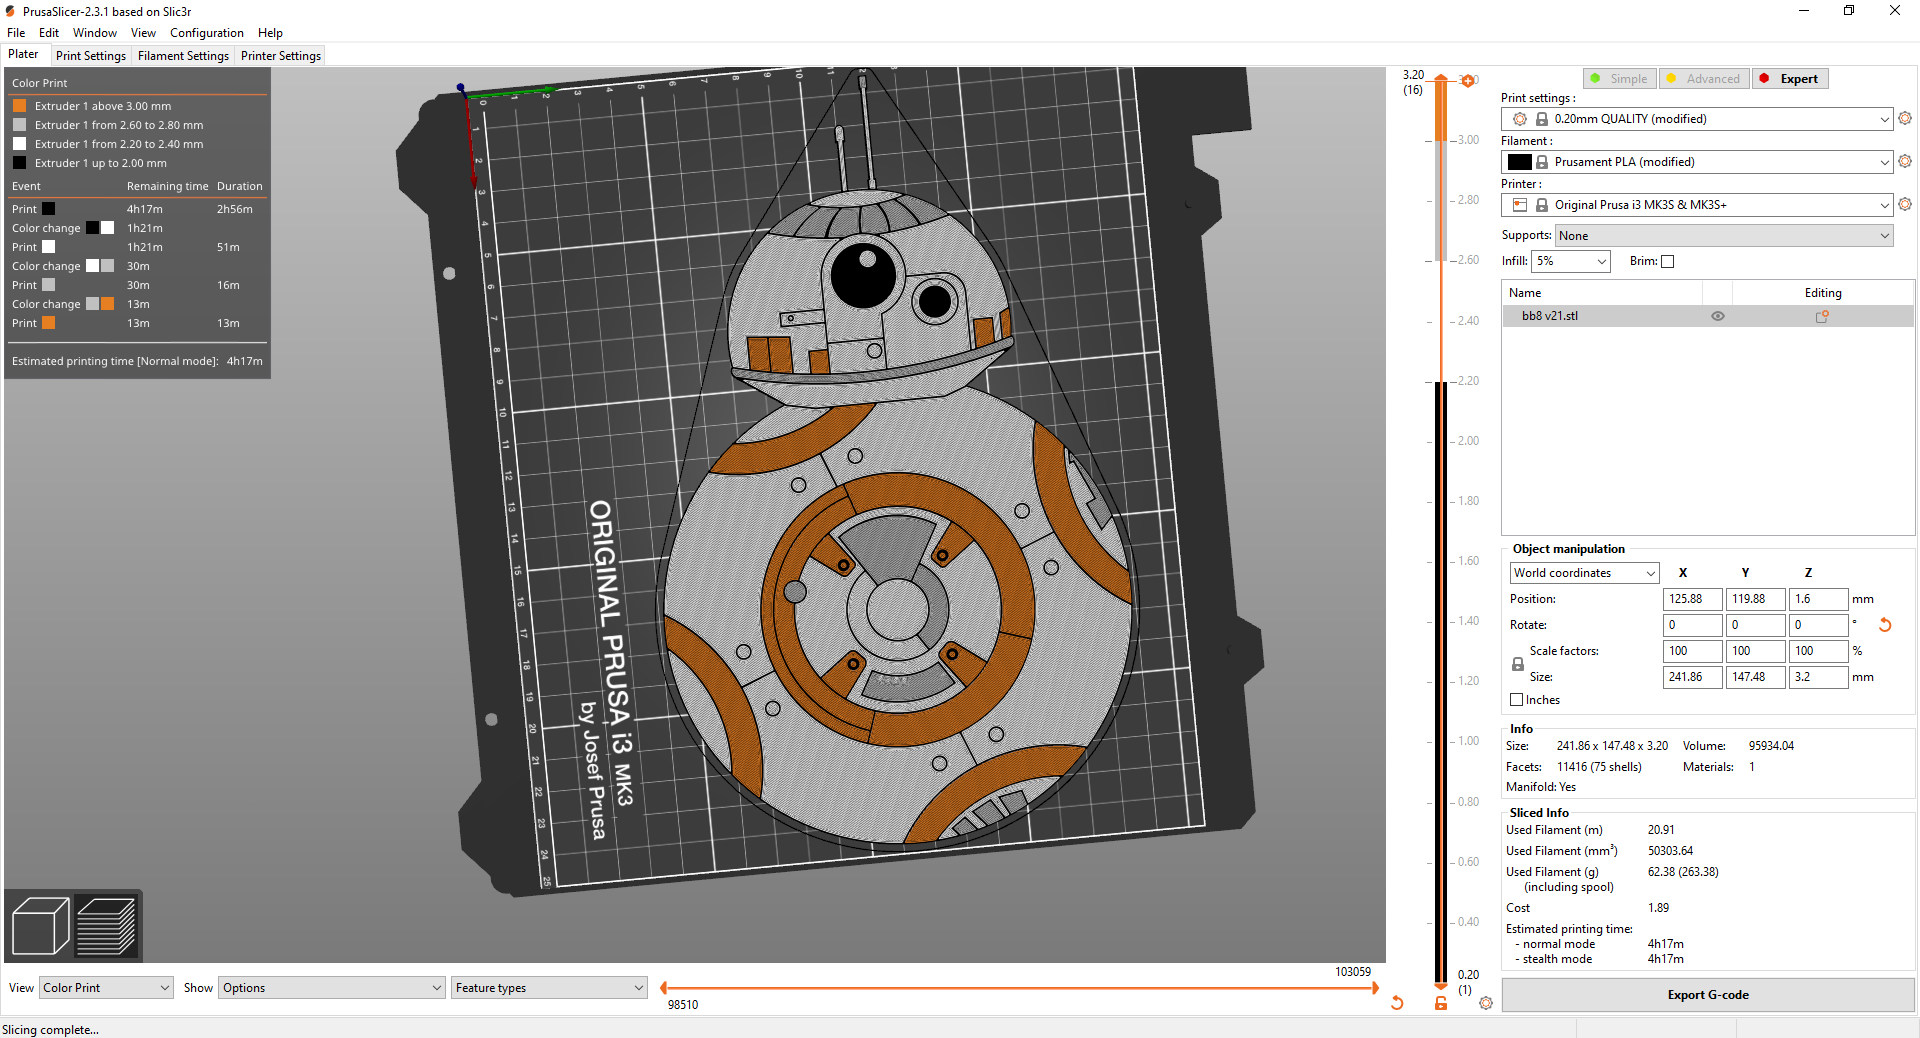The width and height of the screenshot is (1920, 1038).
Task: Open the Configuration menu
Action: (x=206, y=32)
